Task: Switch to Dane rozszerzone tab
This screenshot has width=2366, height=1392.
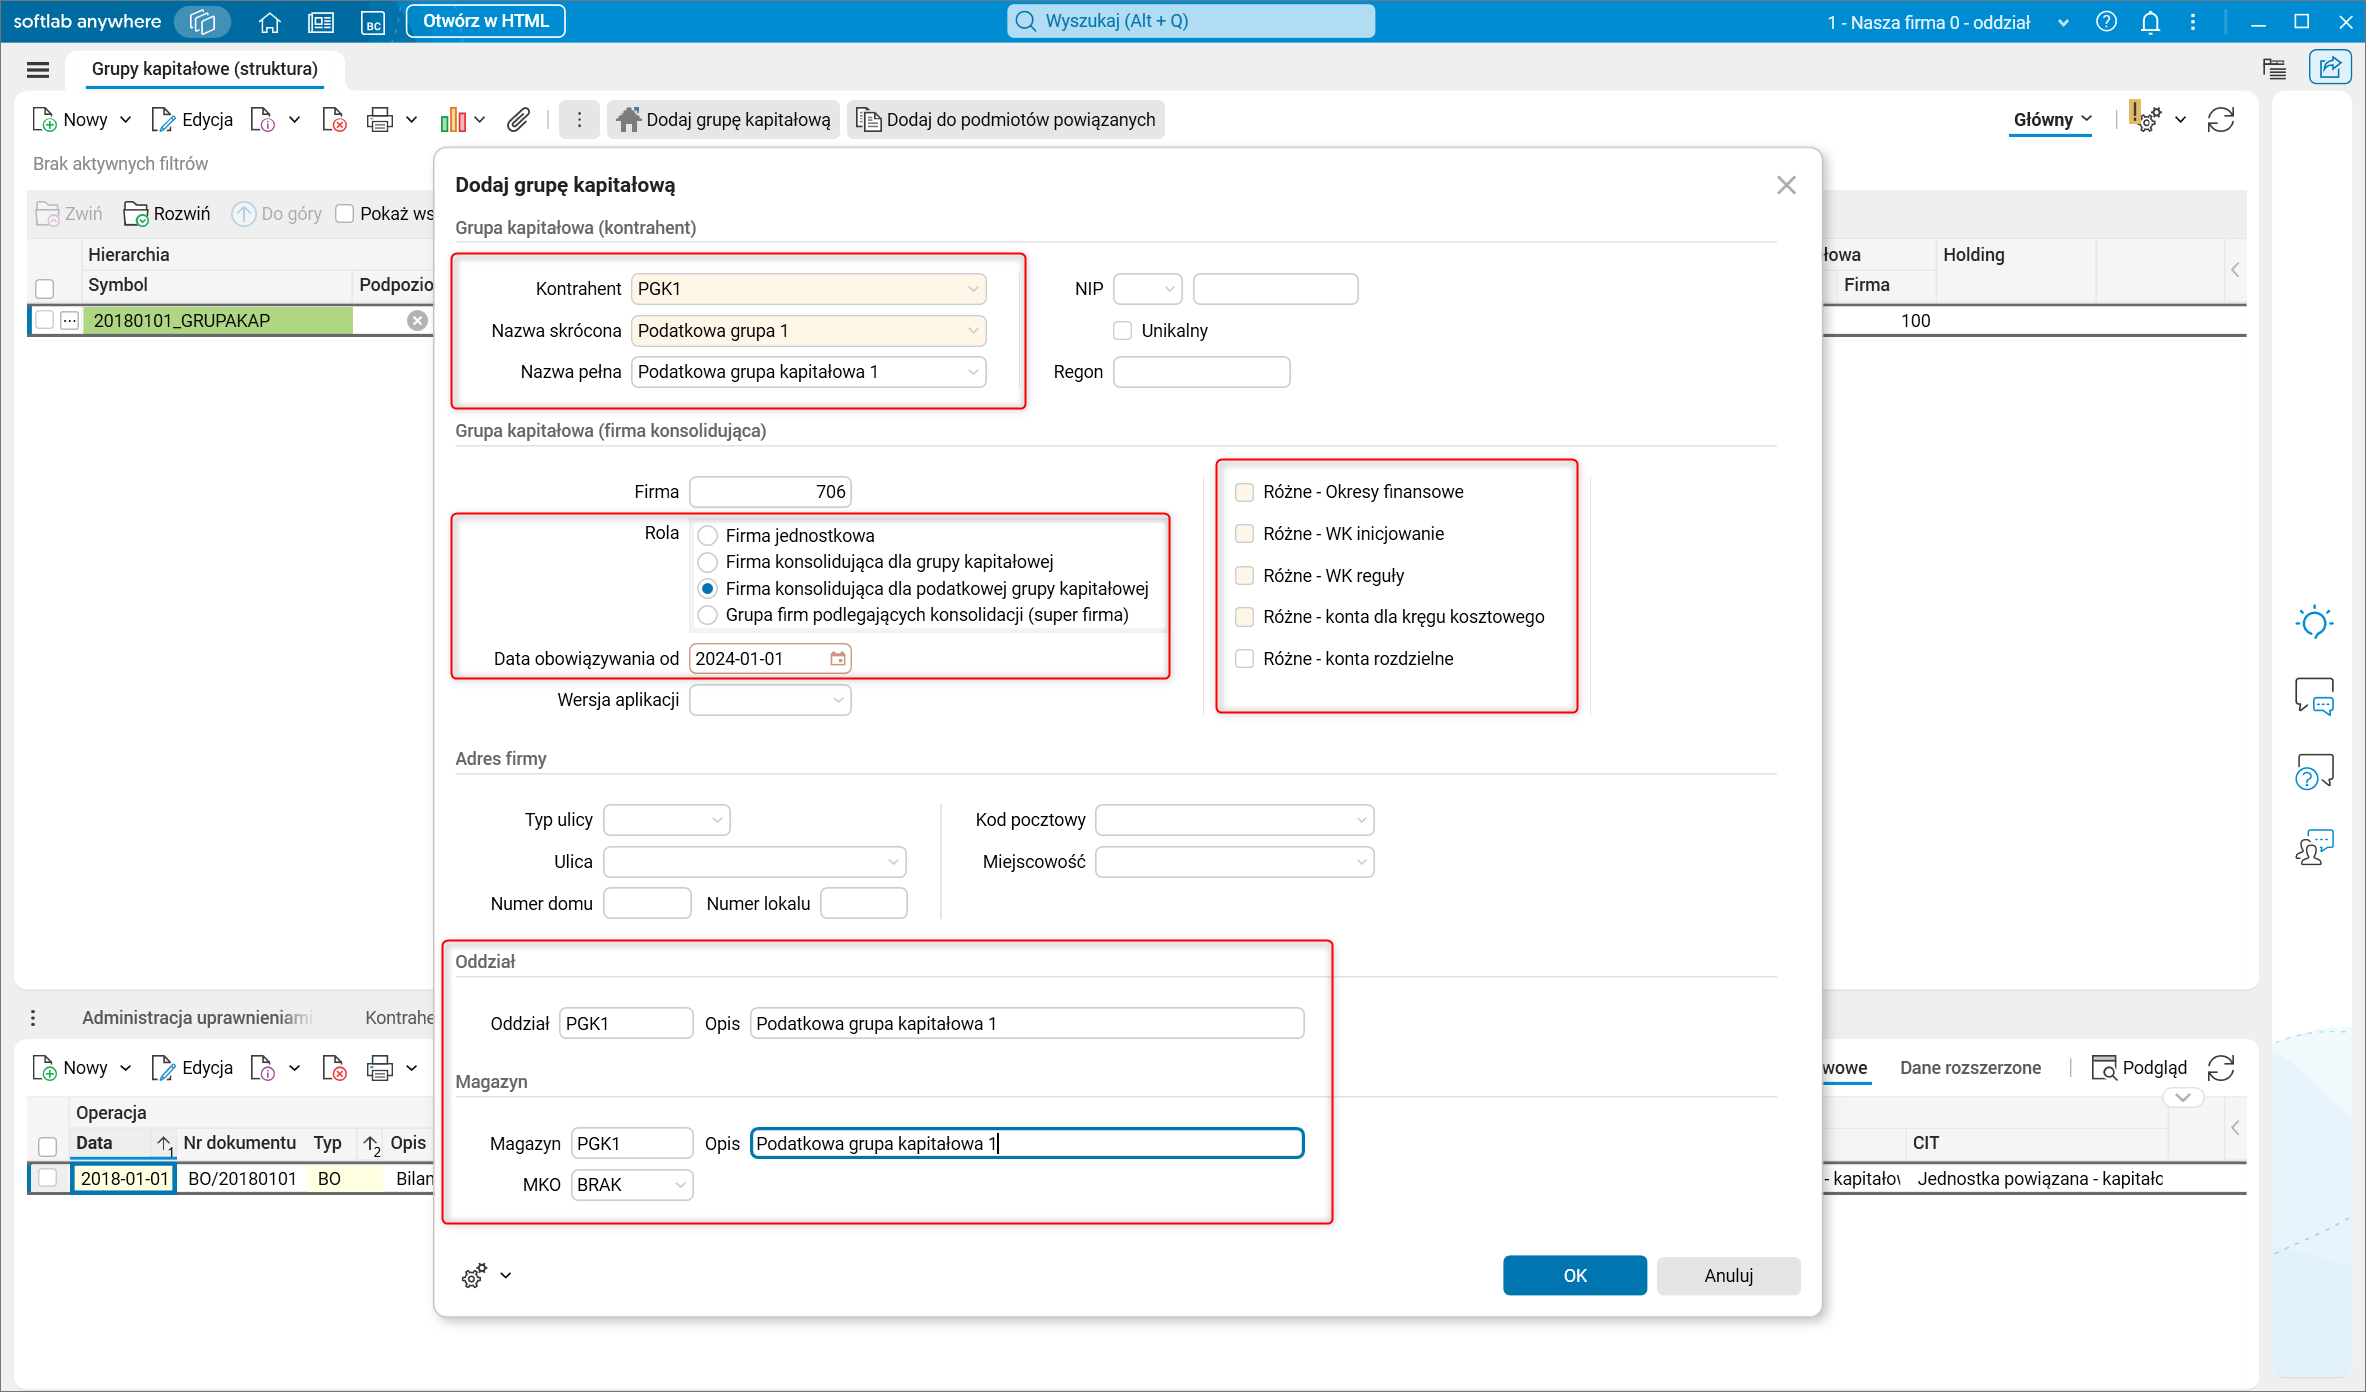Action: pos(1969,1067)
